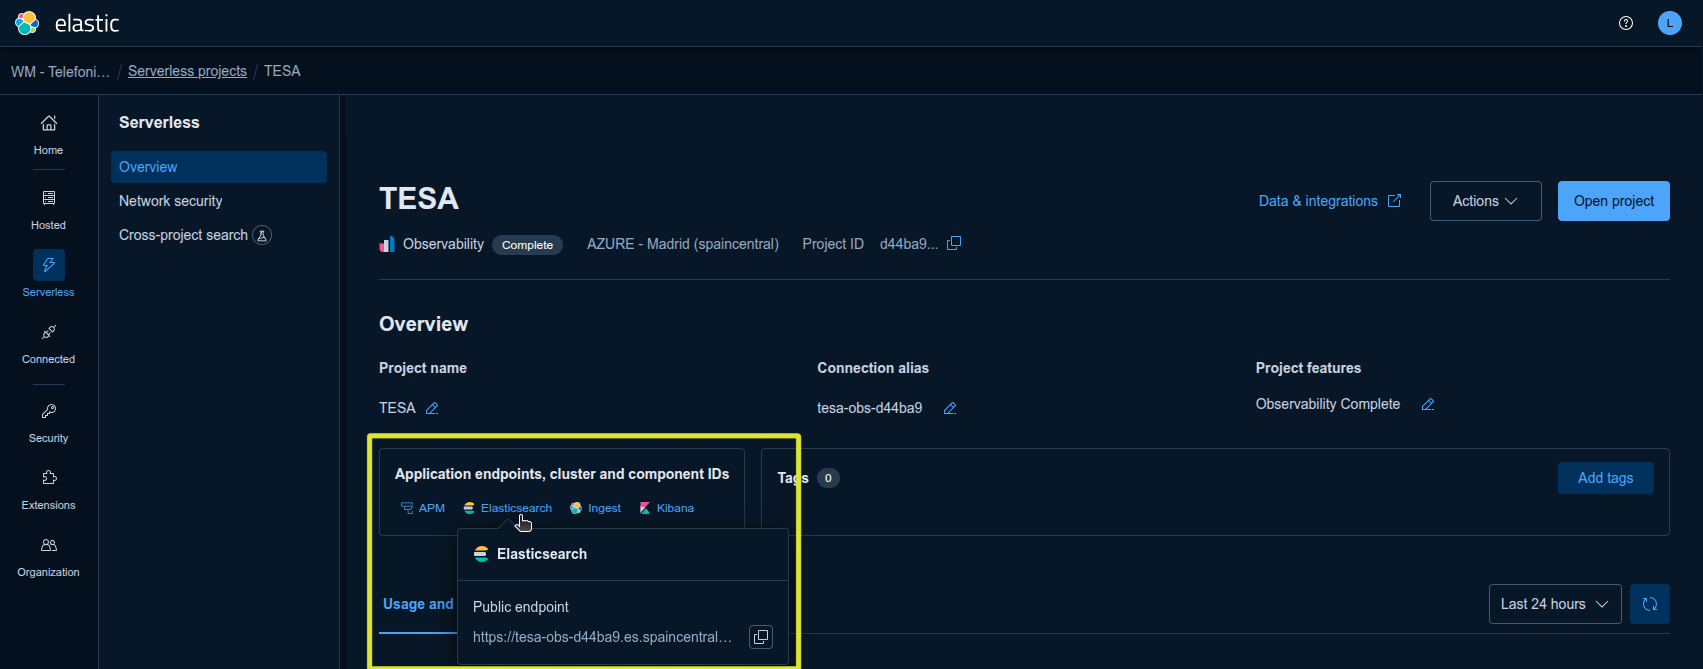Image resolution: width=1703 pixels, height=669 pixels.
Task: Click the Elastic logo
Action: [67, 23]
